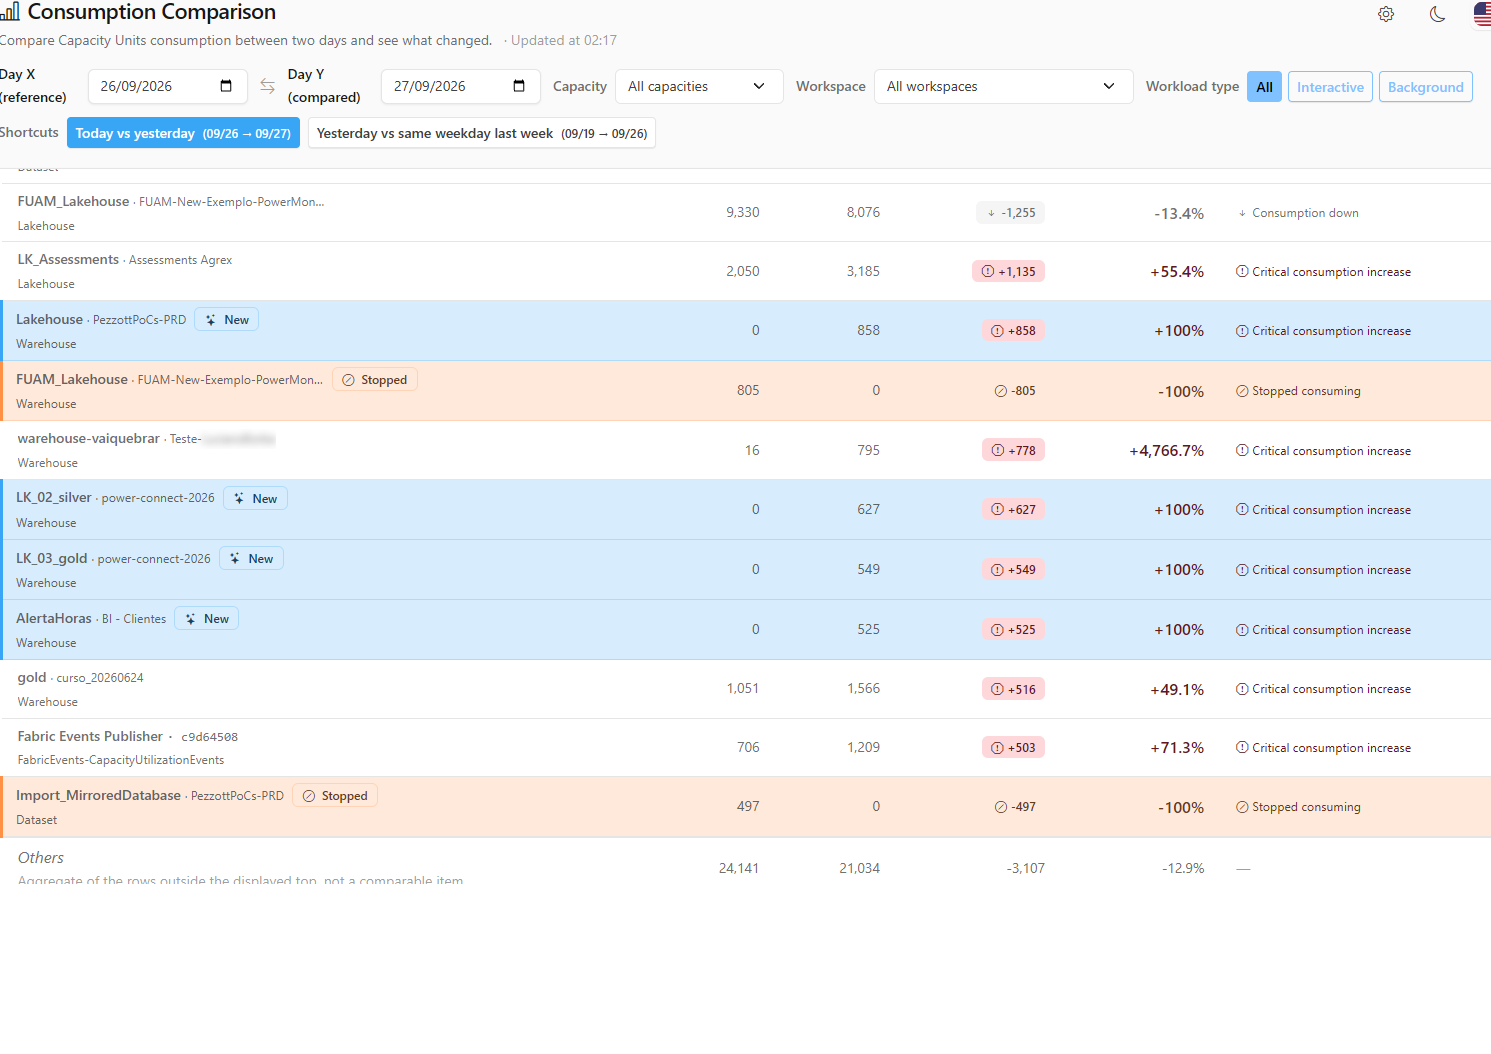
Task: Click the sparkle icon in LK_02_silver New badge
Action: pyautogui.click(x=239, y=499)
